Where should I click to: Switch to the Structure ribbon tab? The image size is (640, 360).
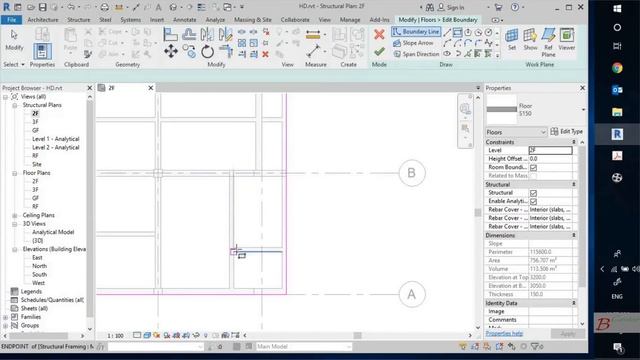78,20
